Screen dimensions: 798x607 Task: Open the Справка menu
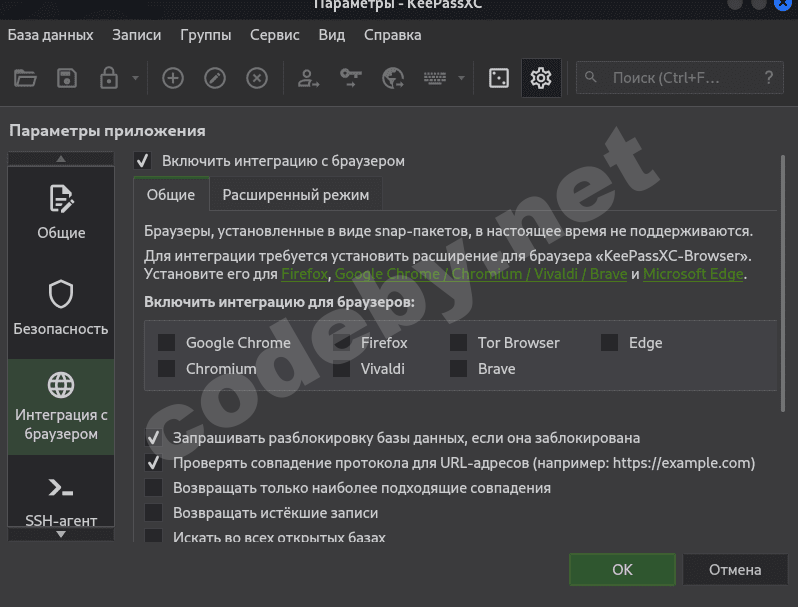tap(392, 35)
